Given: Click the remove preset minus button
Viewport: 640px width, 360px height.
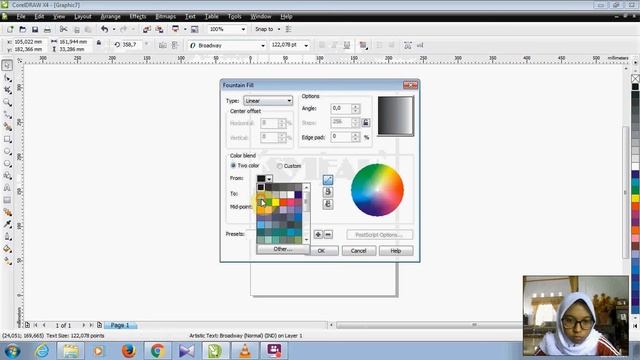Looking at the screenshot, I should click(x=328, y=234).
